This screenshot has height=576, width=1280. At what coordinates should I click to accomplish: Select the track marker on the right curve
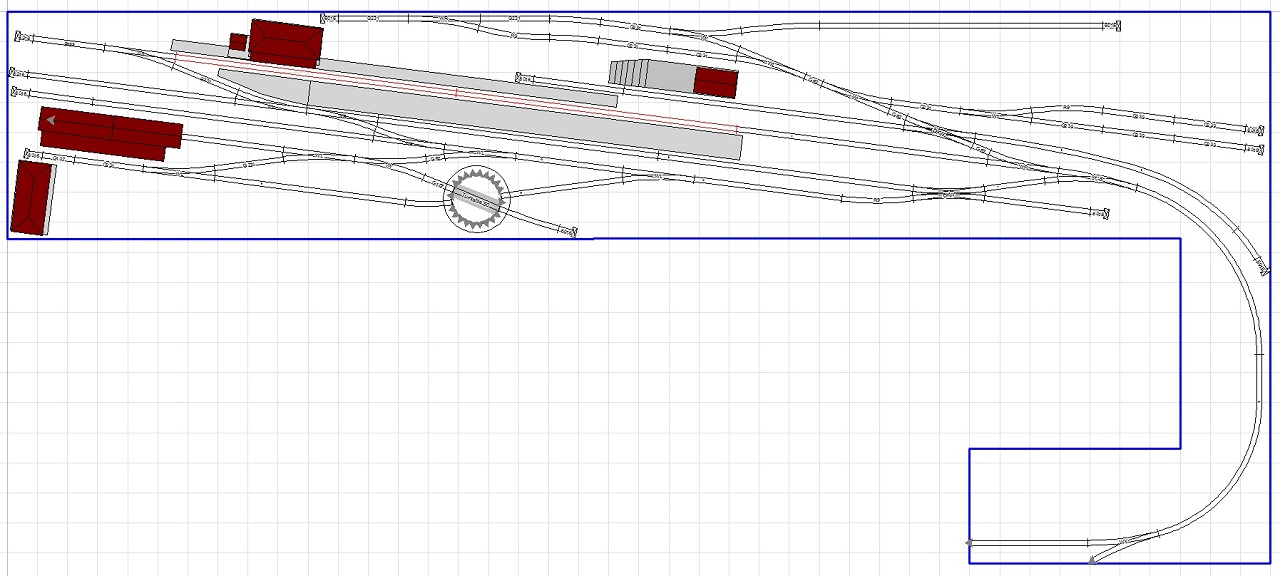(1257, 265)
